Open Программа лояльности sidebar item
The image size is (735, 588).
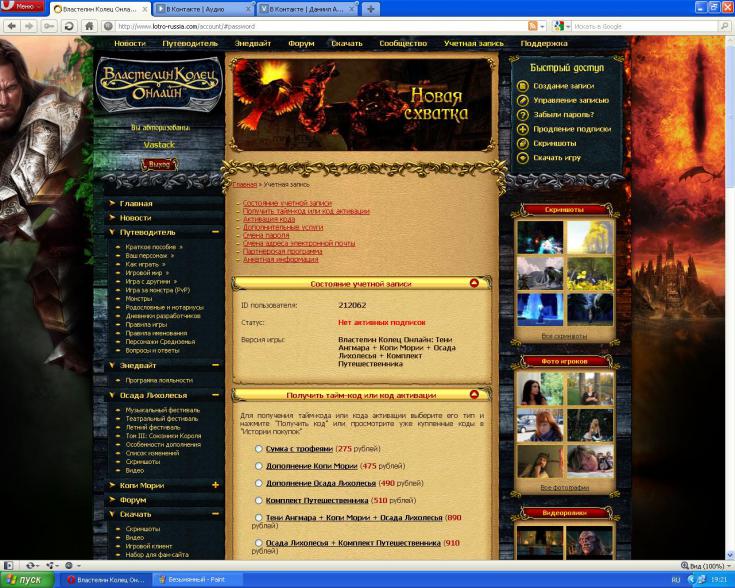pyautogui.click(x=159, y=380)
